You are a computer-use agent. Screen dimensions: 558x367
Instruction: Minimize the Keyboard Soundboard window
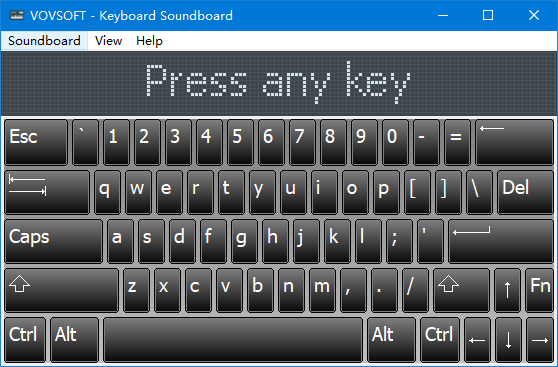pos(443,15)
